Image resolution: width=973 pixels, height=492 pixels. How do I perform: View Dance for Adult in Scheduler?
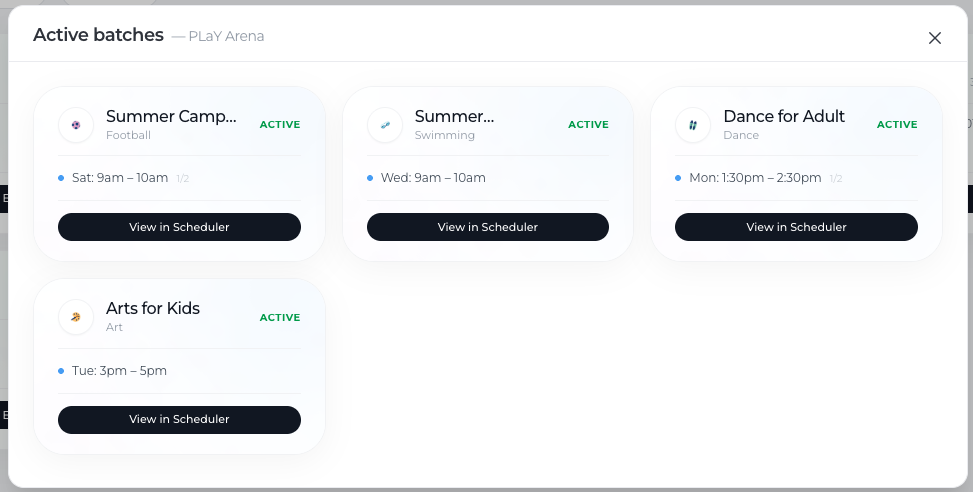coord(796,227)
